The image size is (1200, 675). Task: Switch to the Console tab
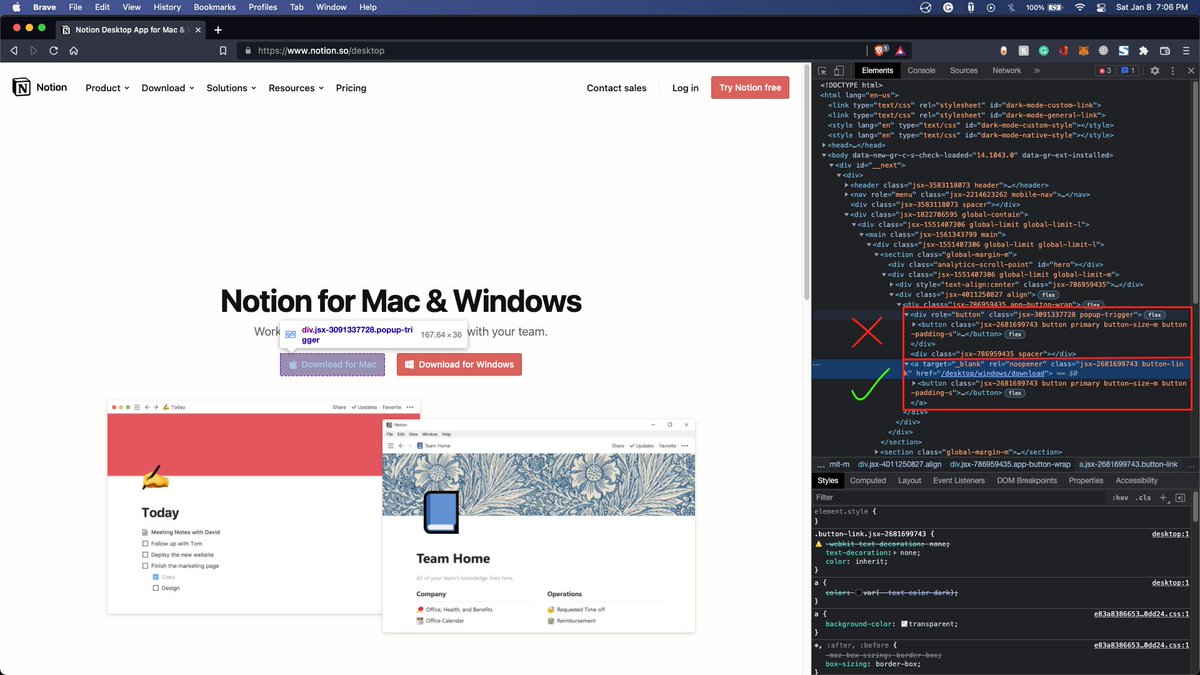pyautogui.click(x=921, y=71)
